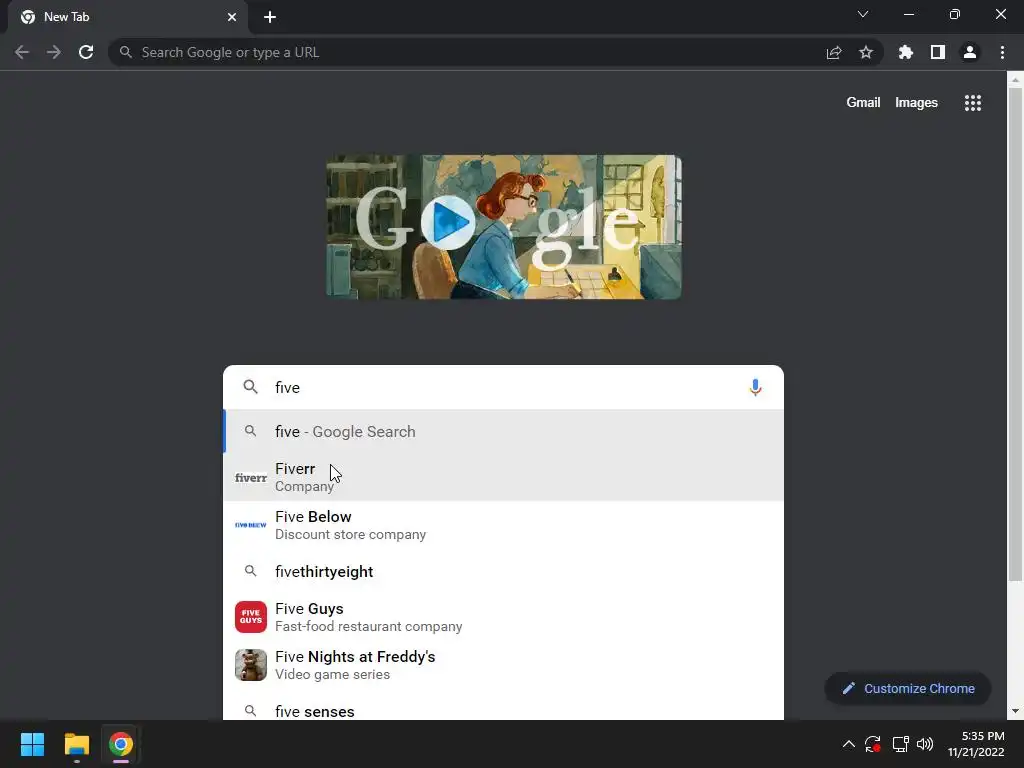Click the Freddy bear thumbnail

[x=251, y=665]
